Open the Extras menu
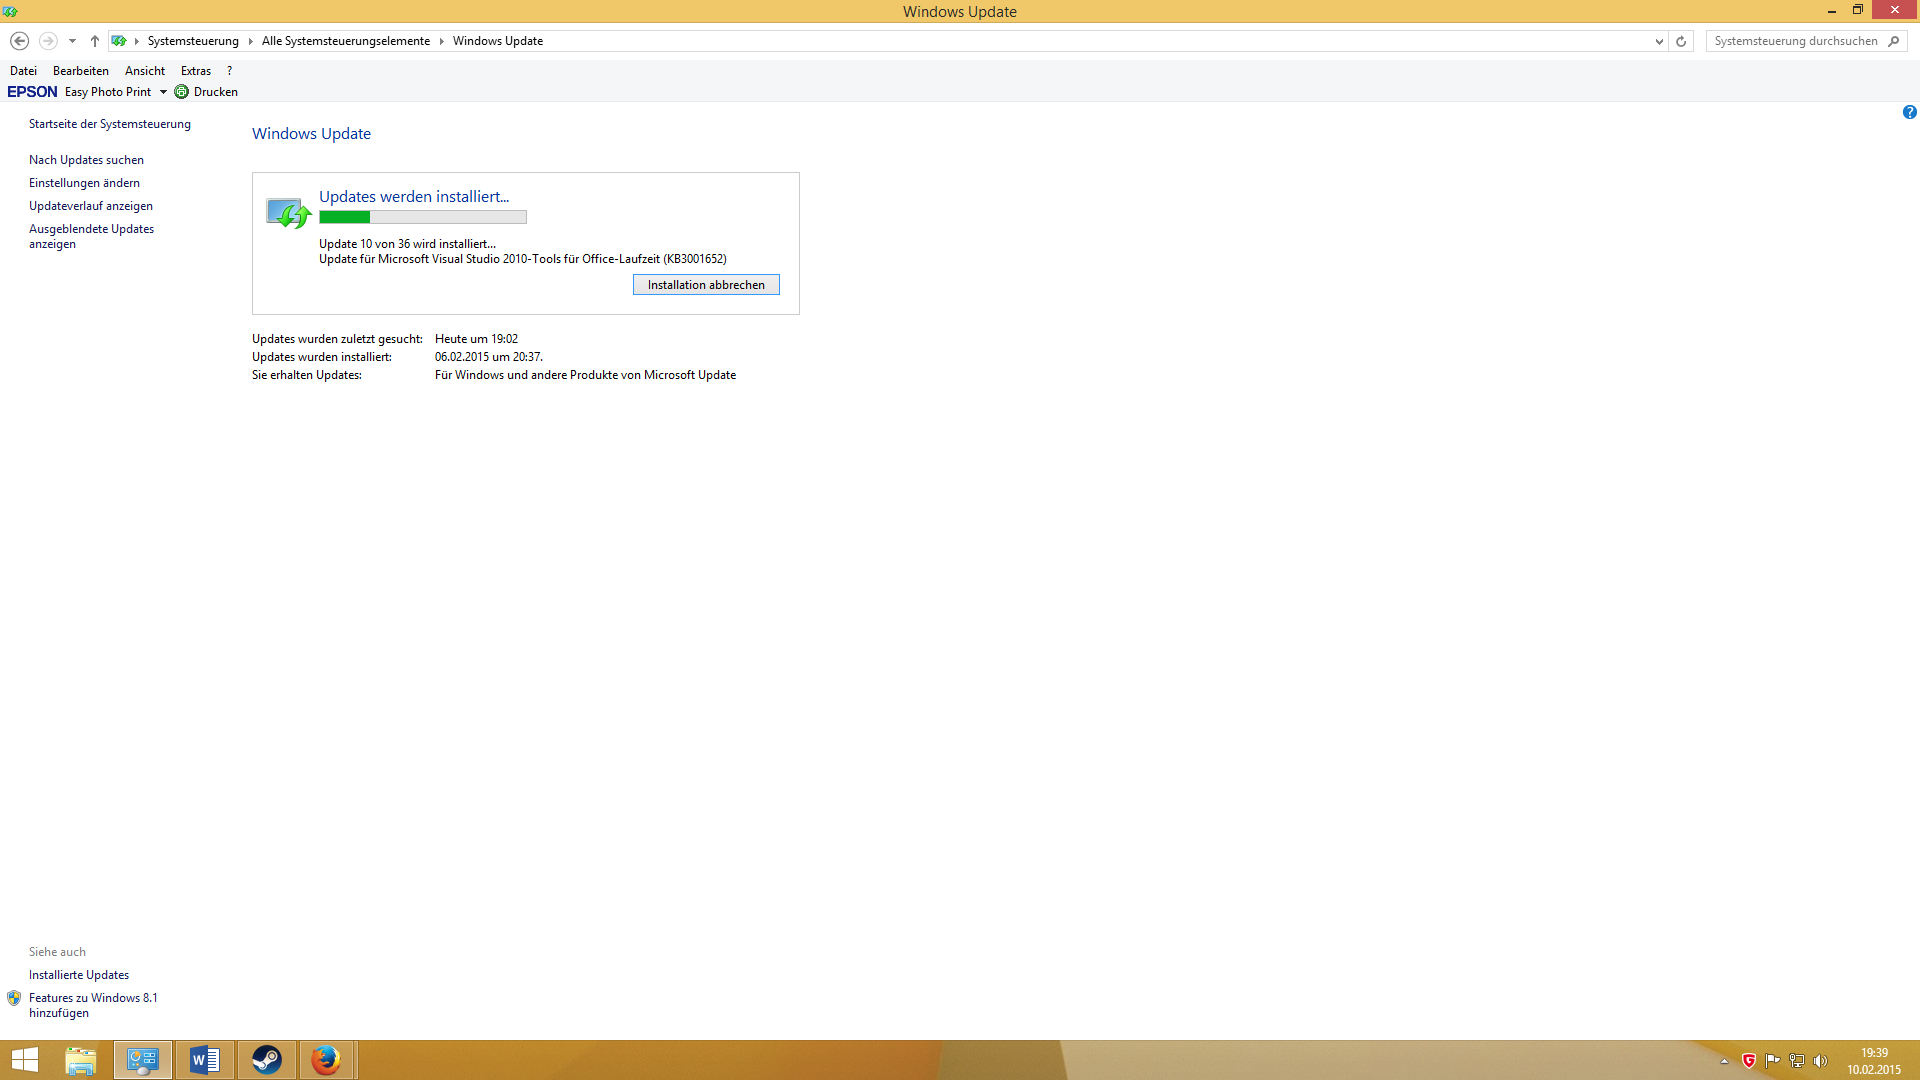The height and width of the screenshot is (1080, 1920). [195, 71]
